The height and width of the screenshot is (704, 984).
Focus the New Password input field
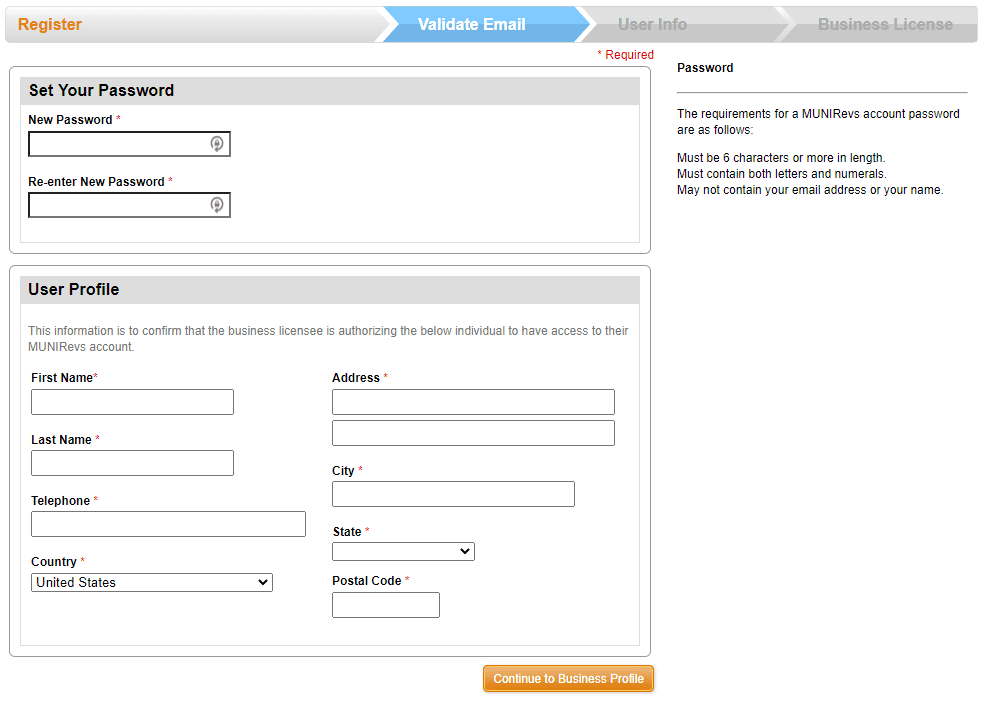(118, 144)
